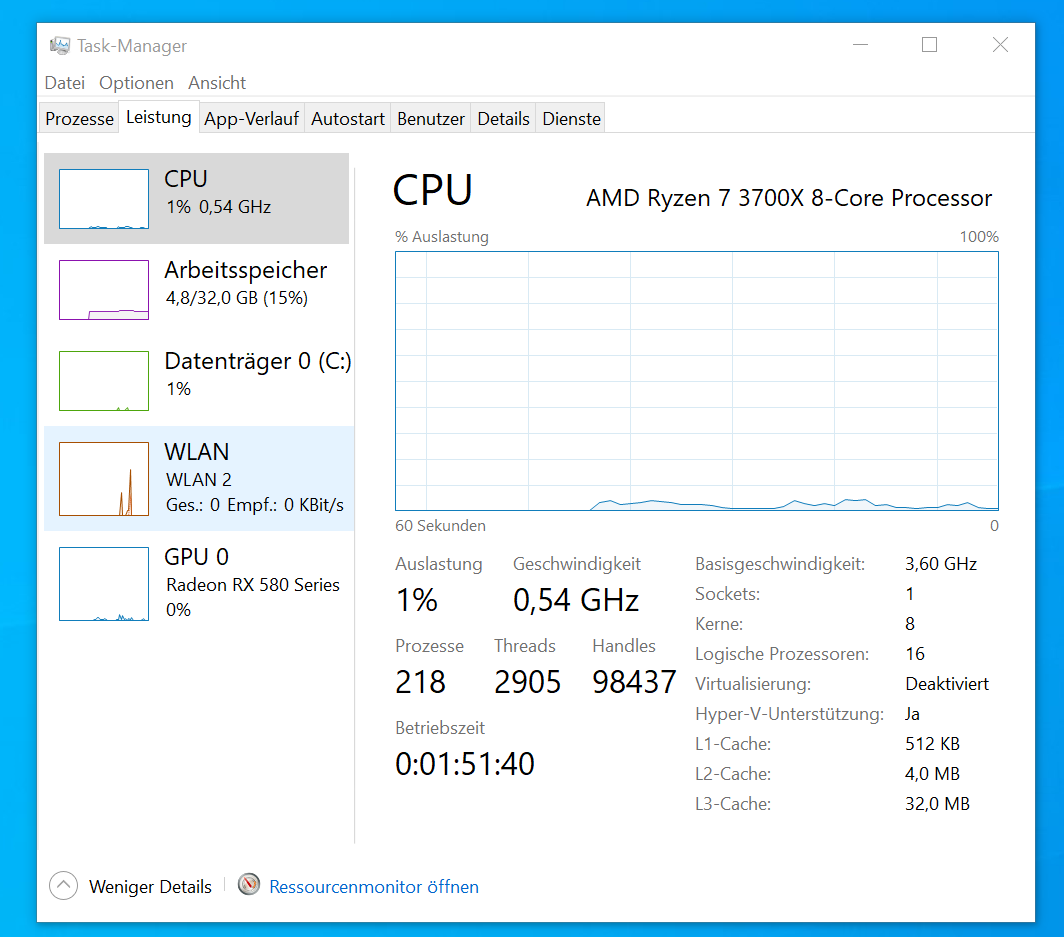Switch to the Benutzer tab
The image size is (1064, 937).
pyautogui.click(x=430, y=118)
